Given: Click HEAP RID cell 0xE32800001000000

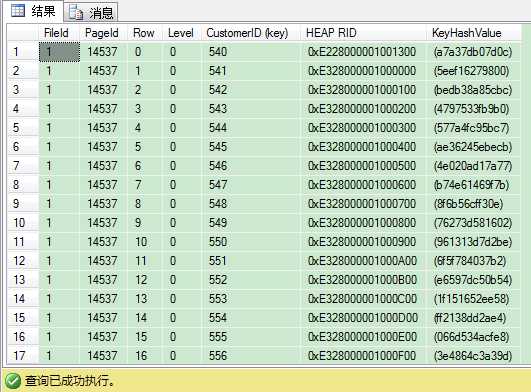Looking at the screenshot, I should pyautogui.click(x=362, y=71).
